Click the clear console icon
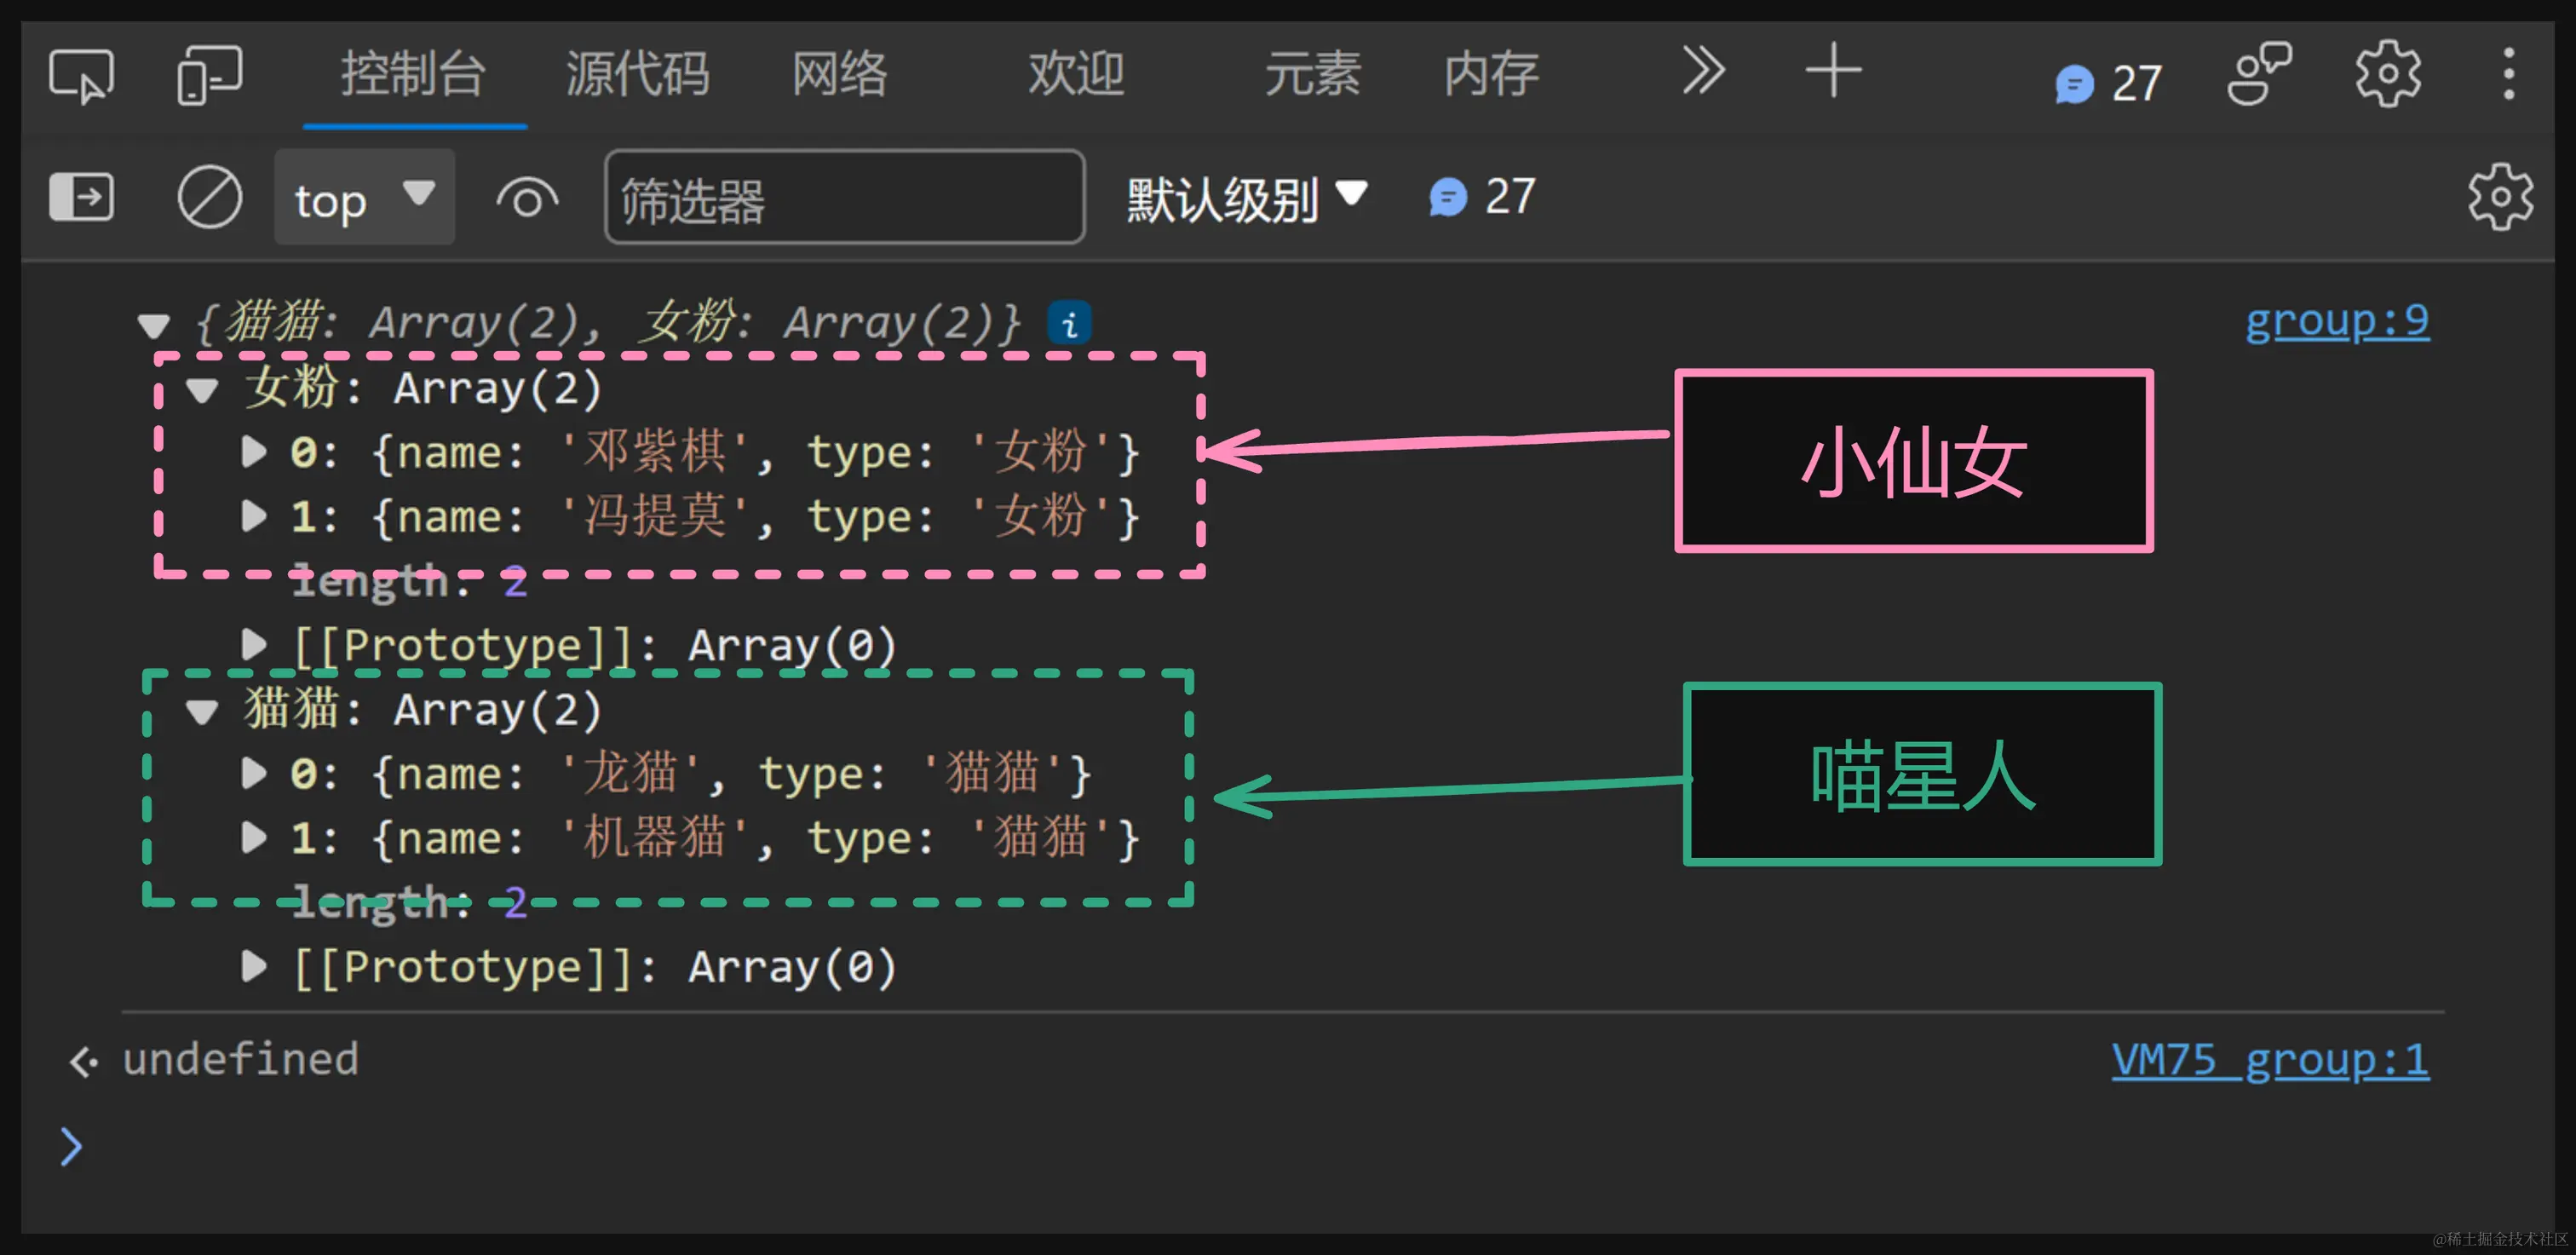The height and width of the screenshot is (1255, 2576). (209, 197)
